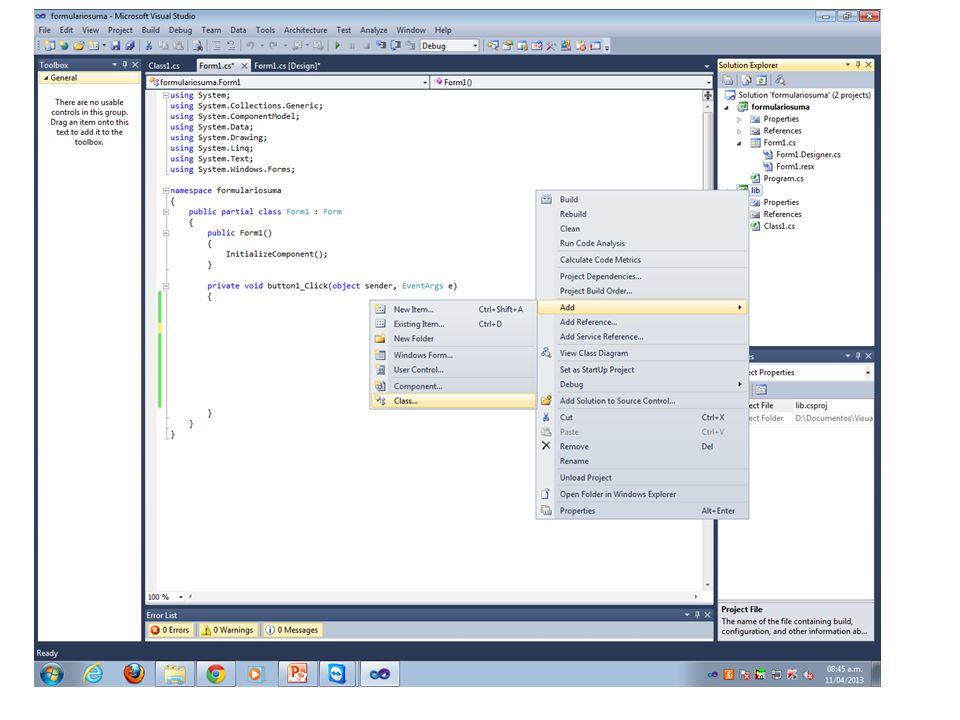960x720 pixels.
Task: Collapse the Form1.cs tree node
Action: [x=739, y=143]
